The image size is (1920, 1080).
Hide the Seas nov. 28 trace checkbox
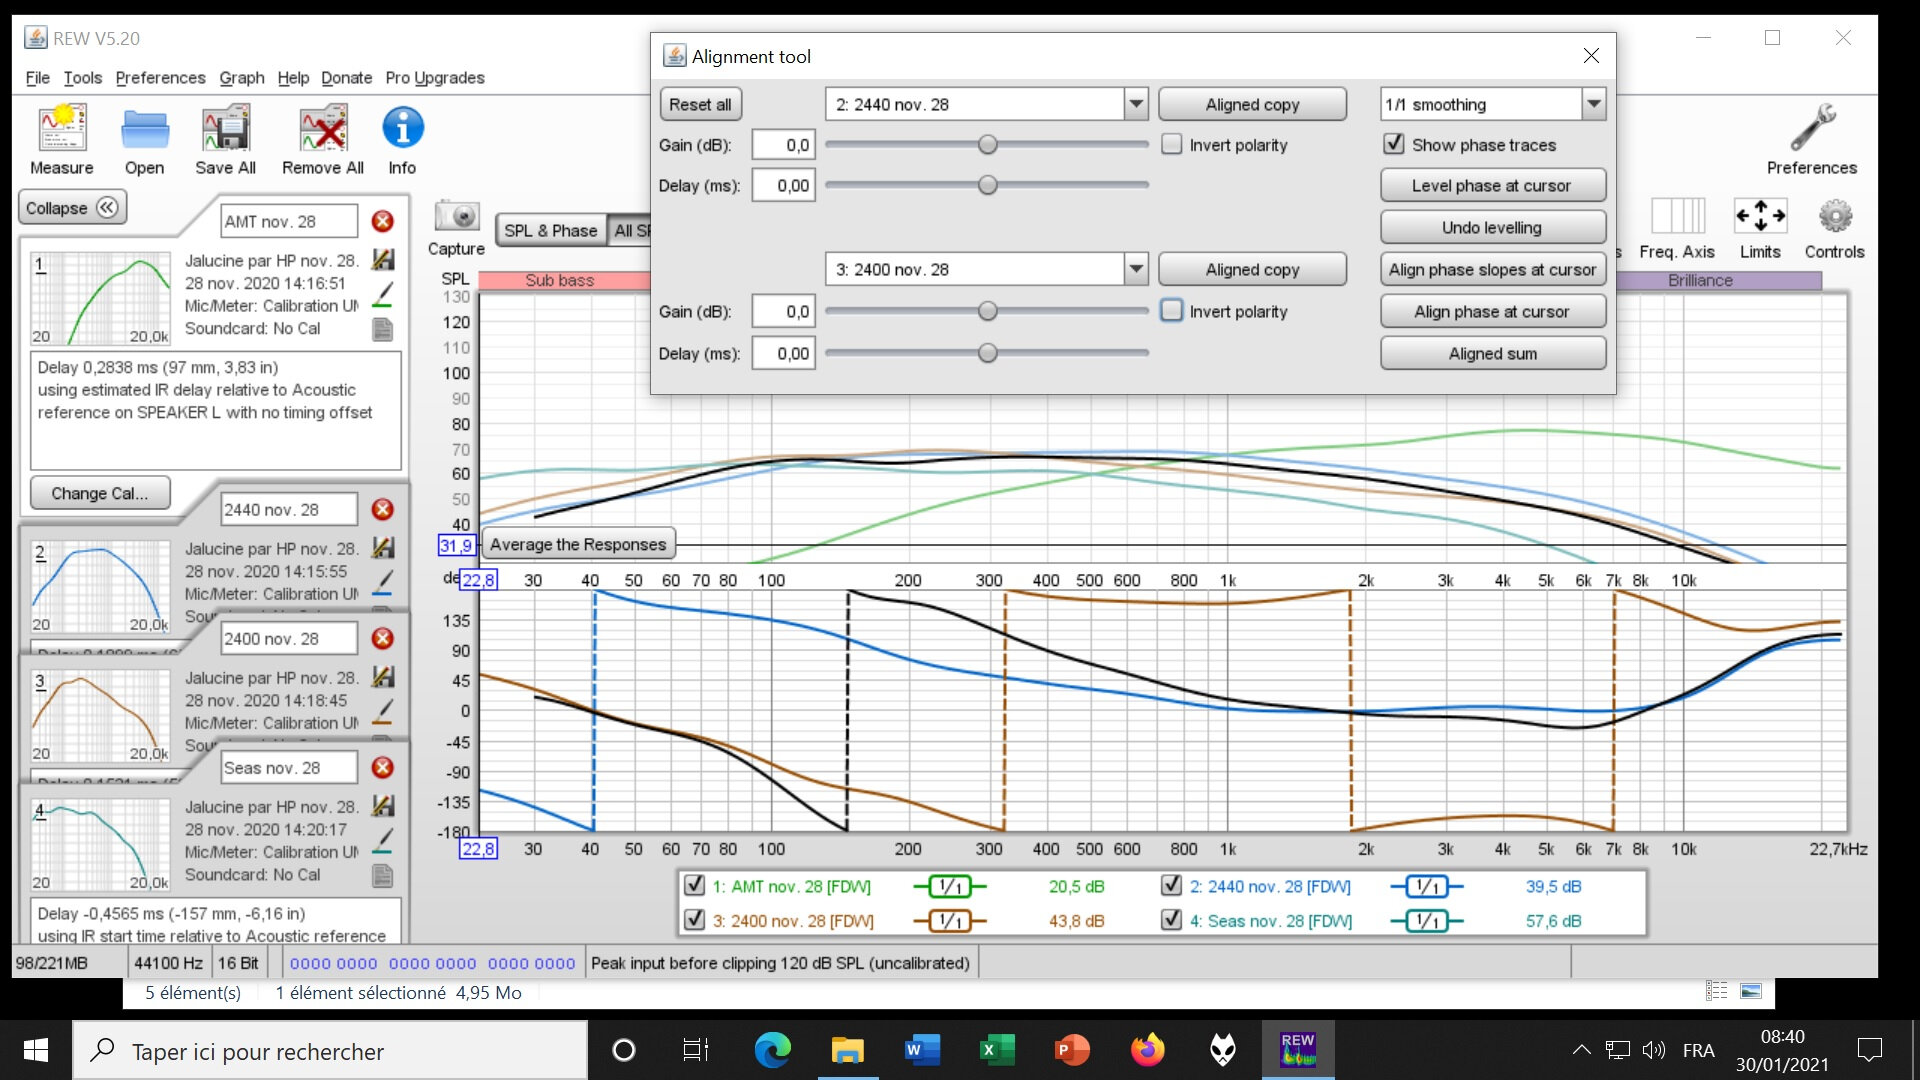(1172, 920)
